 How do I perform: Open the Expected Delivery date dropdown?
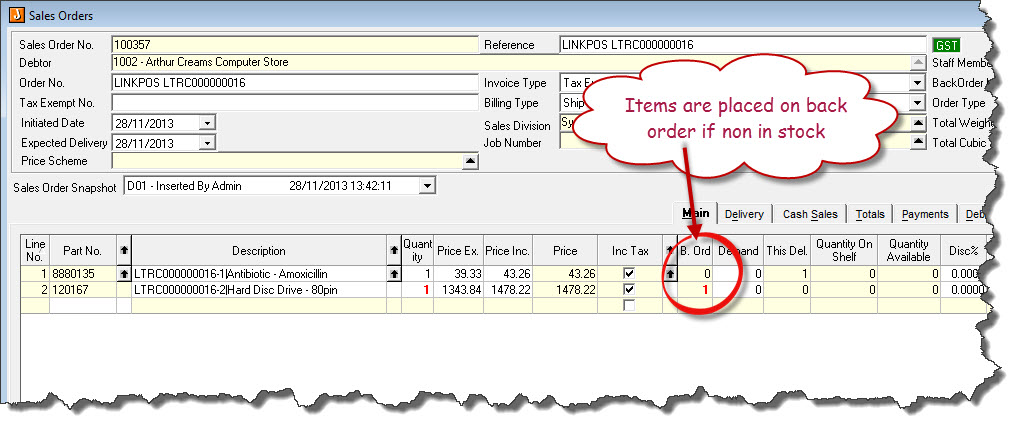coord(207,143)
